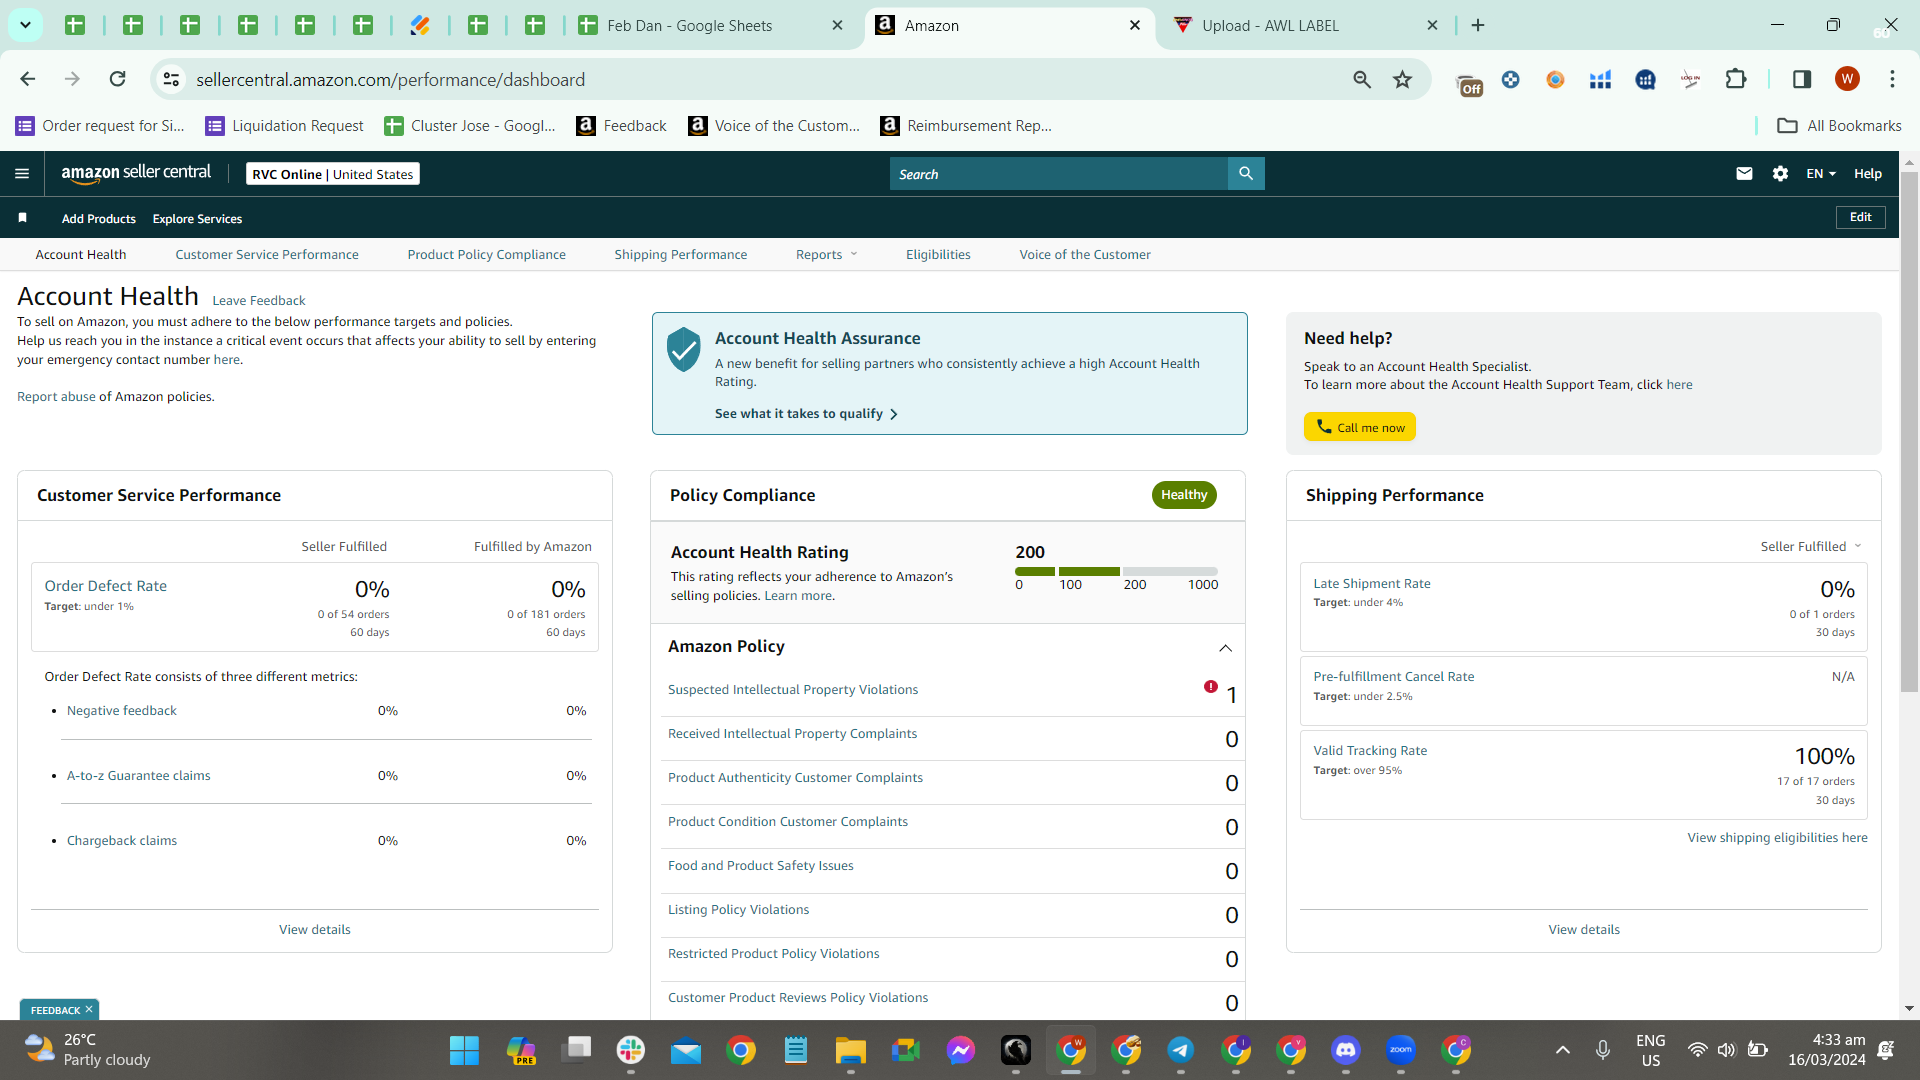The height and width of the screenshot is (1080, 1920).
Task: Open the Seller Fulfilled dropdown in Shipping Performance
Action: (x=1811, y=546)
